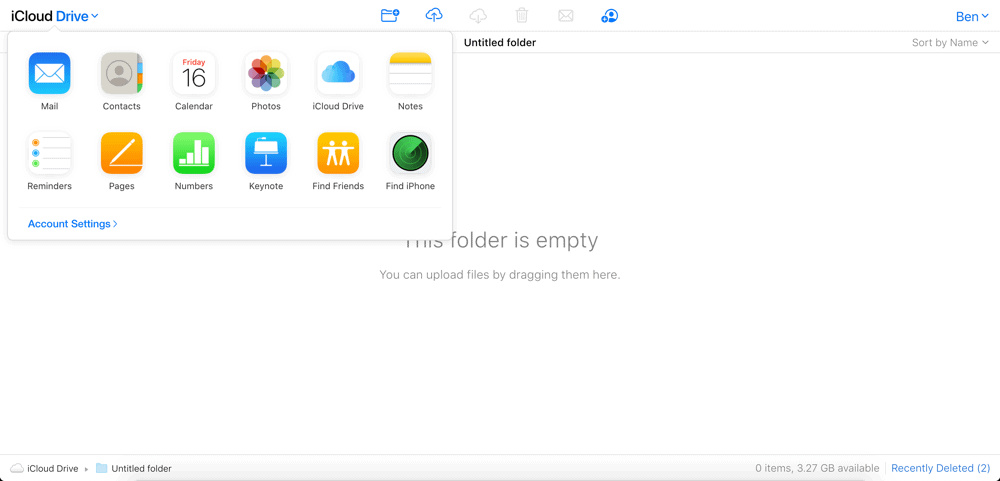The image size is (1000, 481).
Task: Open the Reminders app icon
Action: tap(50, 153)
